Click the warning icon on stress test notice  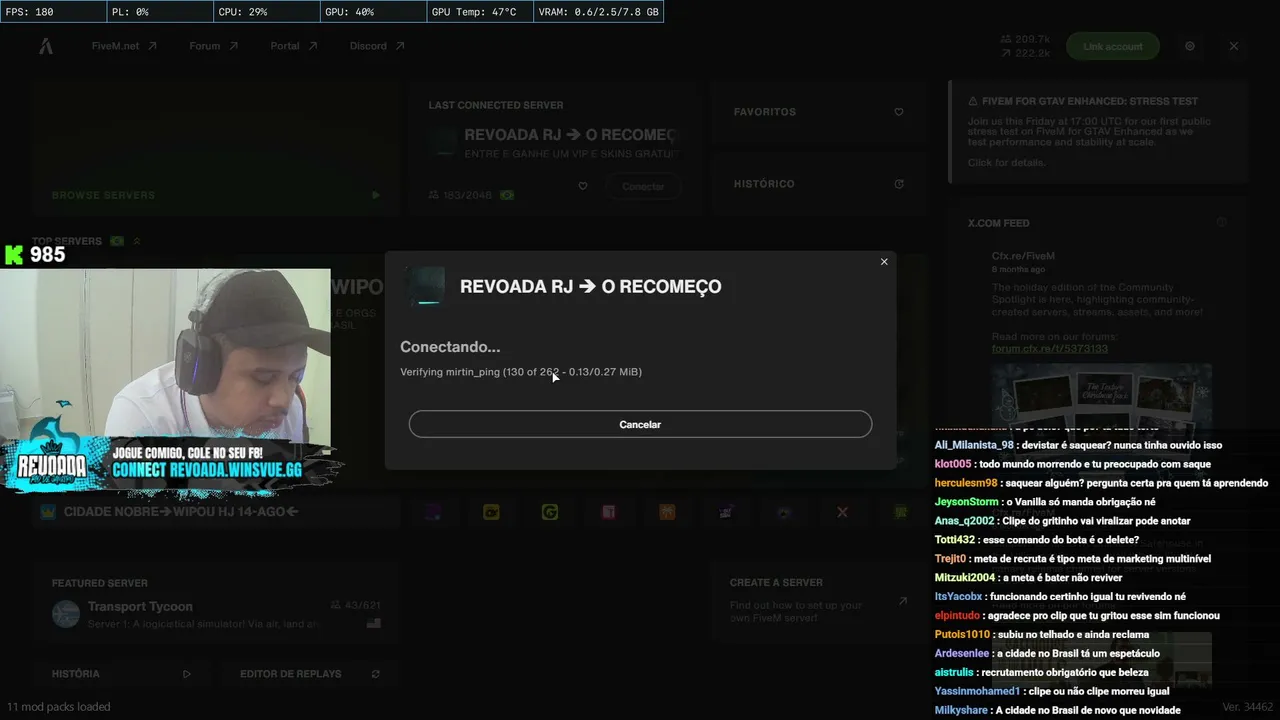tap(973, 101)
